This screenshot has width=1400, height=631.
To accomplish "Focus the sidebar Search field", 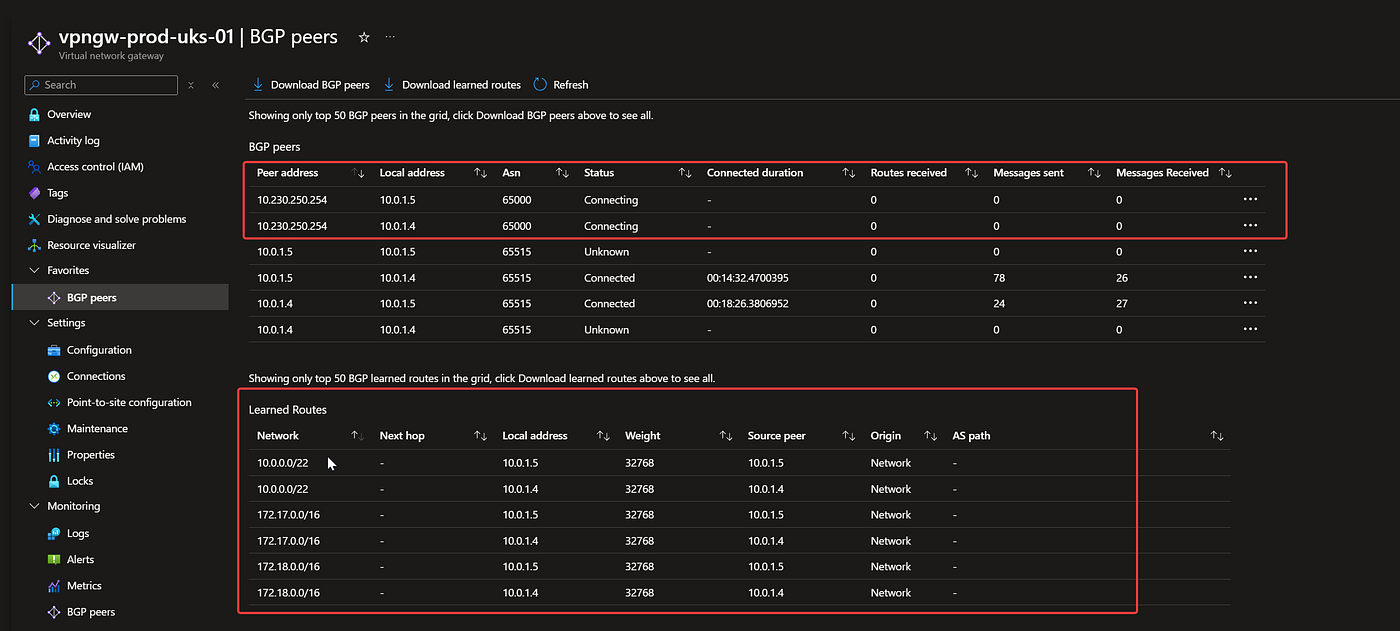I will pyautogui.click(x=101, y=85).
